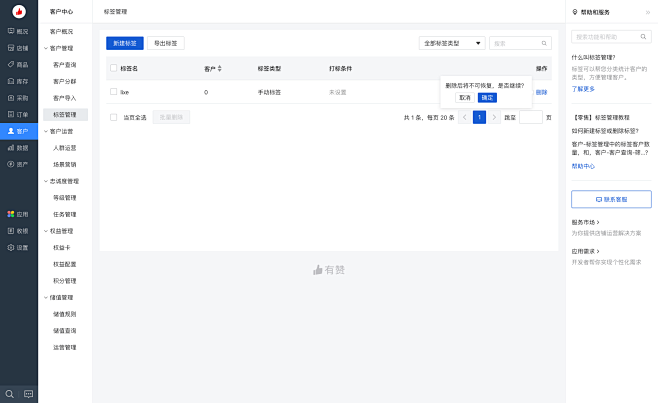Open the 订单 orders section

point(18,115)
